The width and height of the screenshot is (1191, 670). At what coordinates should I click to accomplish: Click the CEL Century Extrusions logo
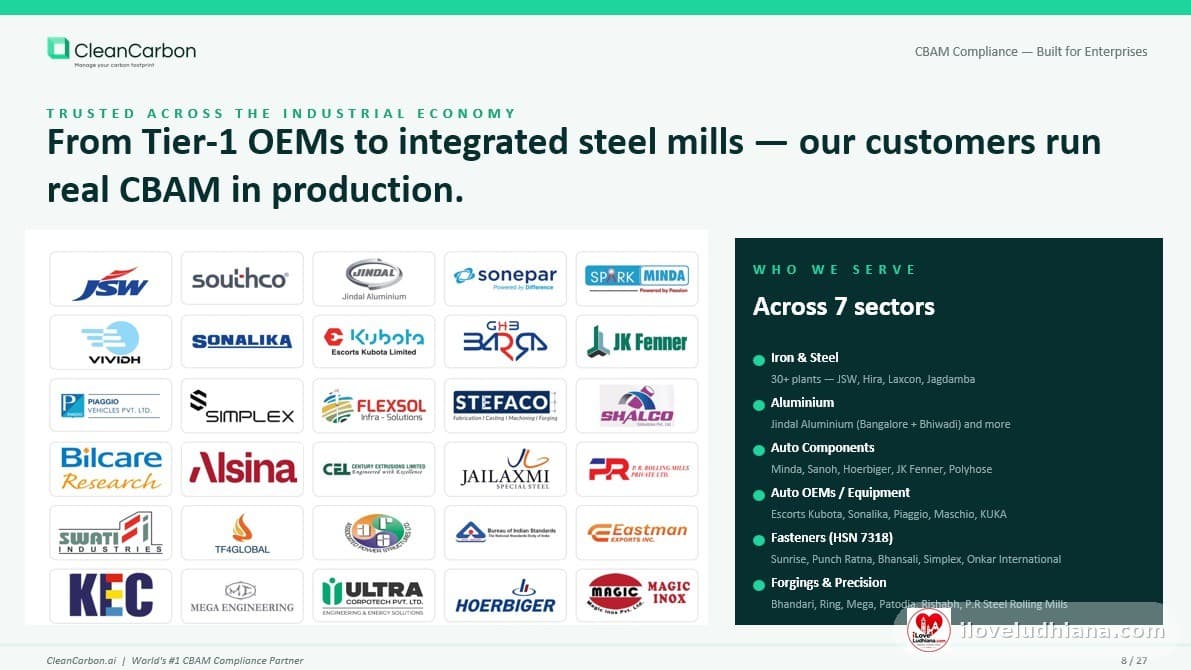coord(374,469)
